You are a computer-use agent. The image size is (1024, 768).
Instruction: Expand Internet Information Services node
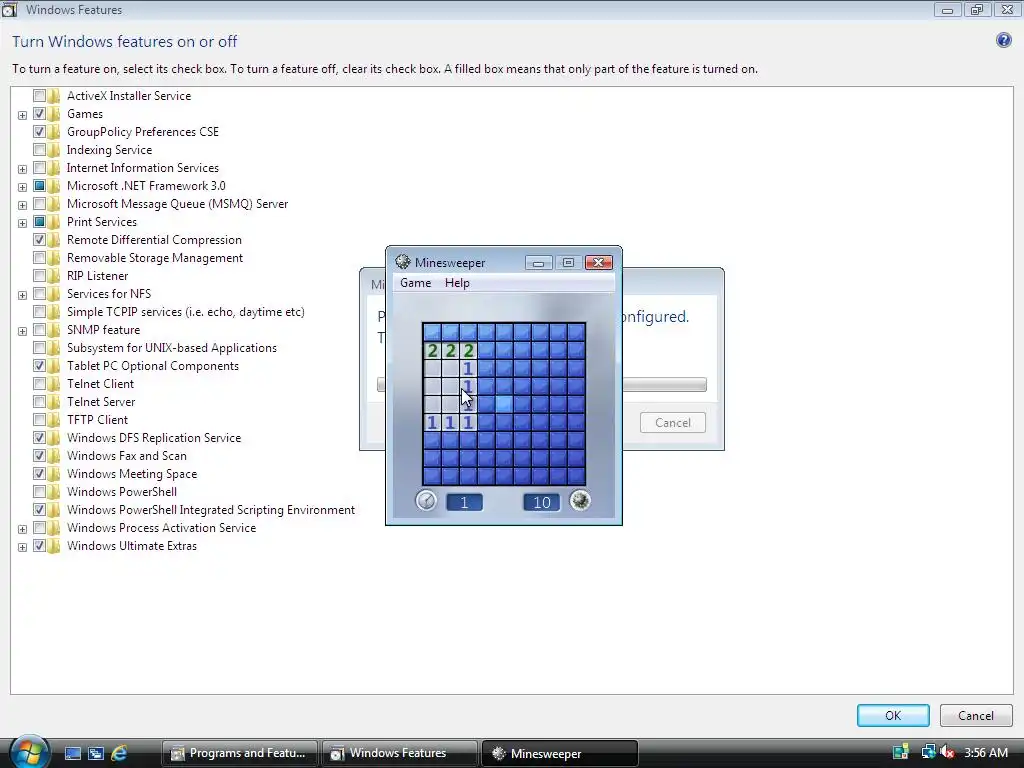coord(22,169)
